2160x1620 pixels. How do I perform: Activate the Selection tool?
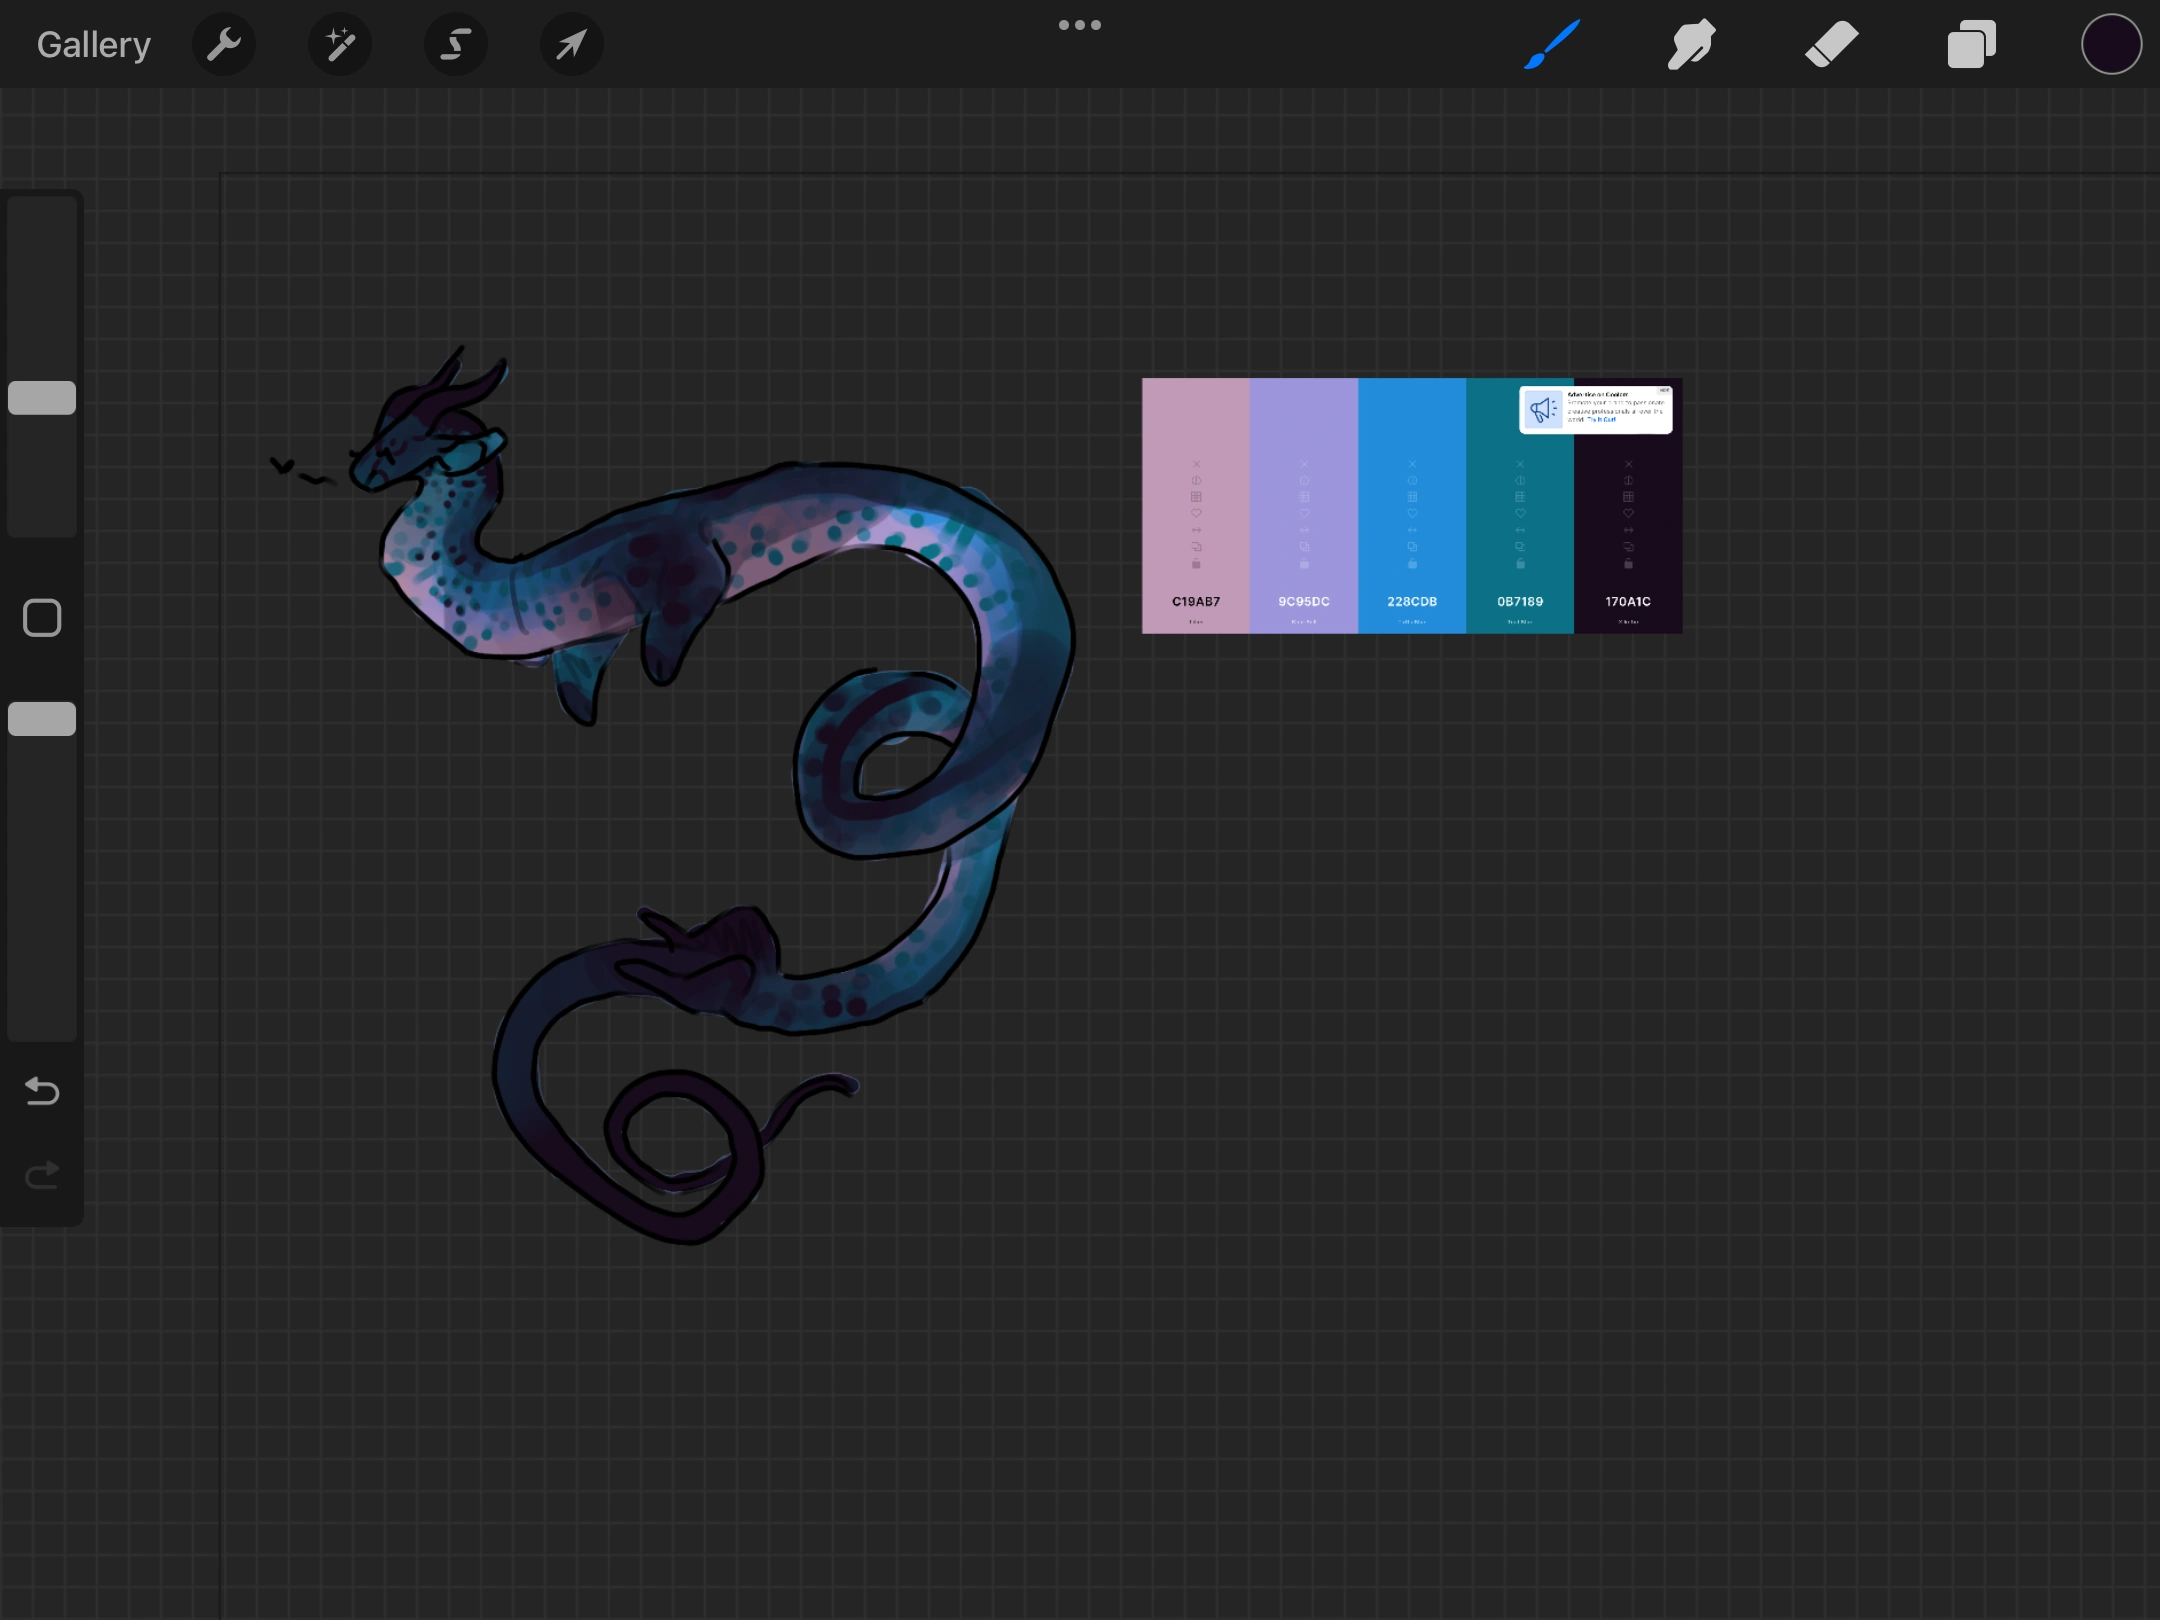click(x=456, y=45)
